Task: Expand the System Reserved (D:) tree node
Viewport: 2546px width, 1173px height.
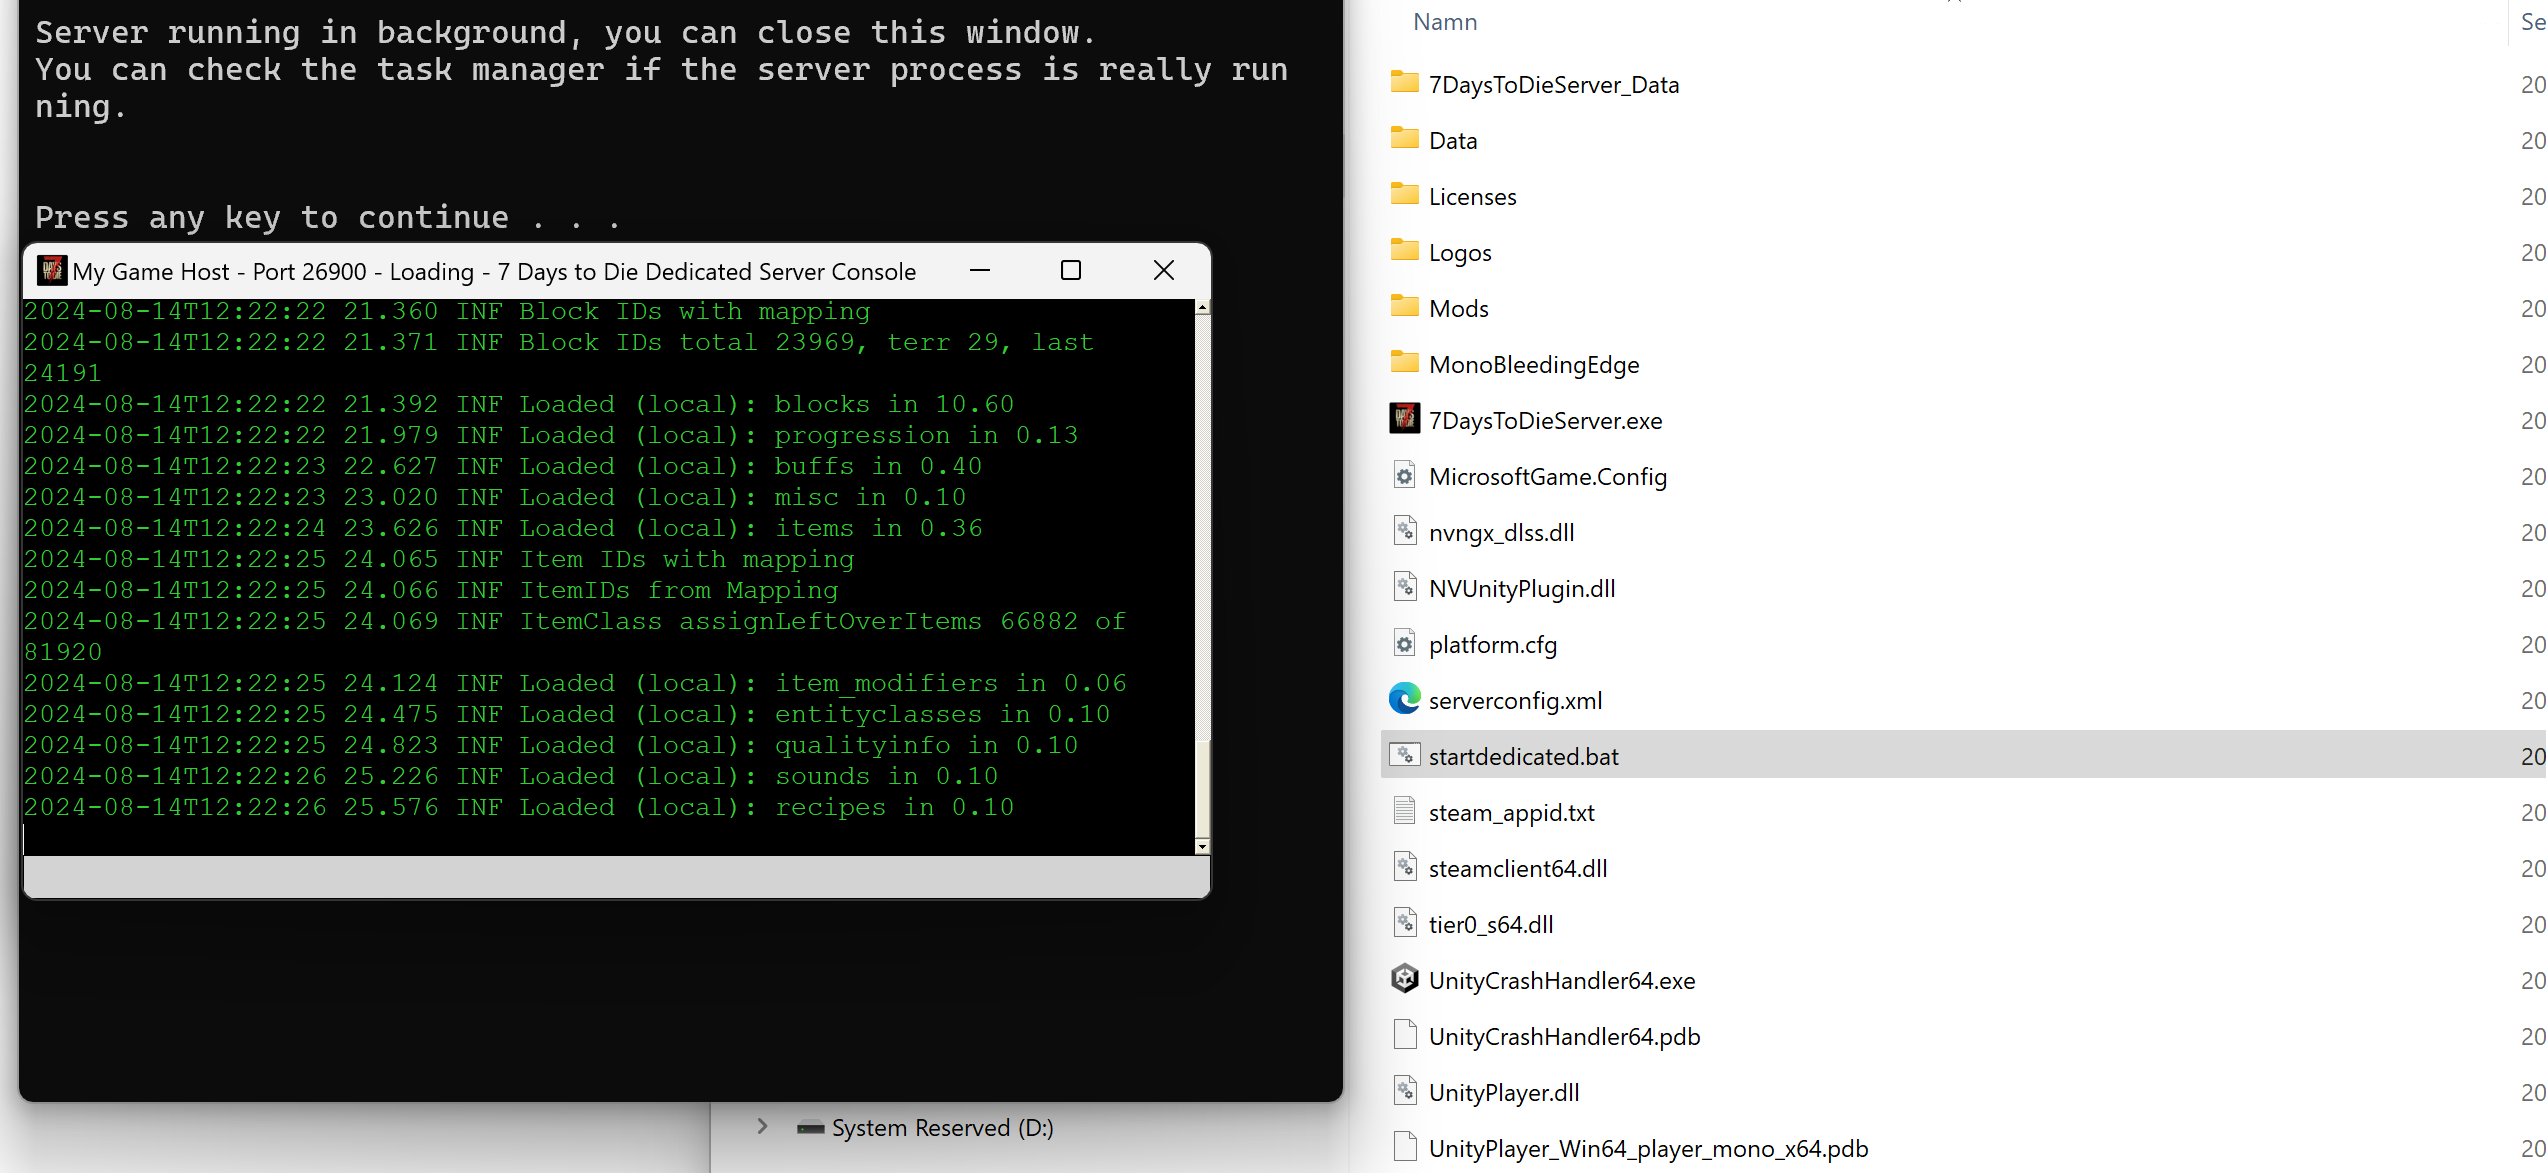Action: pyautogui.click(x=762, y=1126)
